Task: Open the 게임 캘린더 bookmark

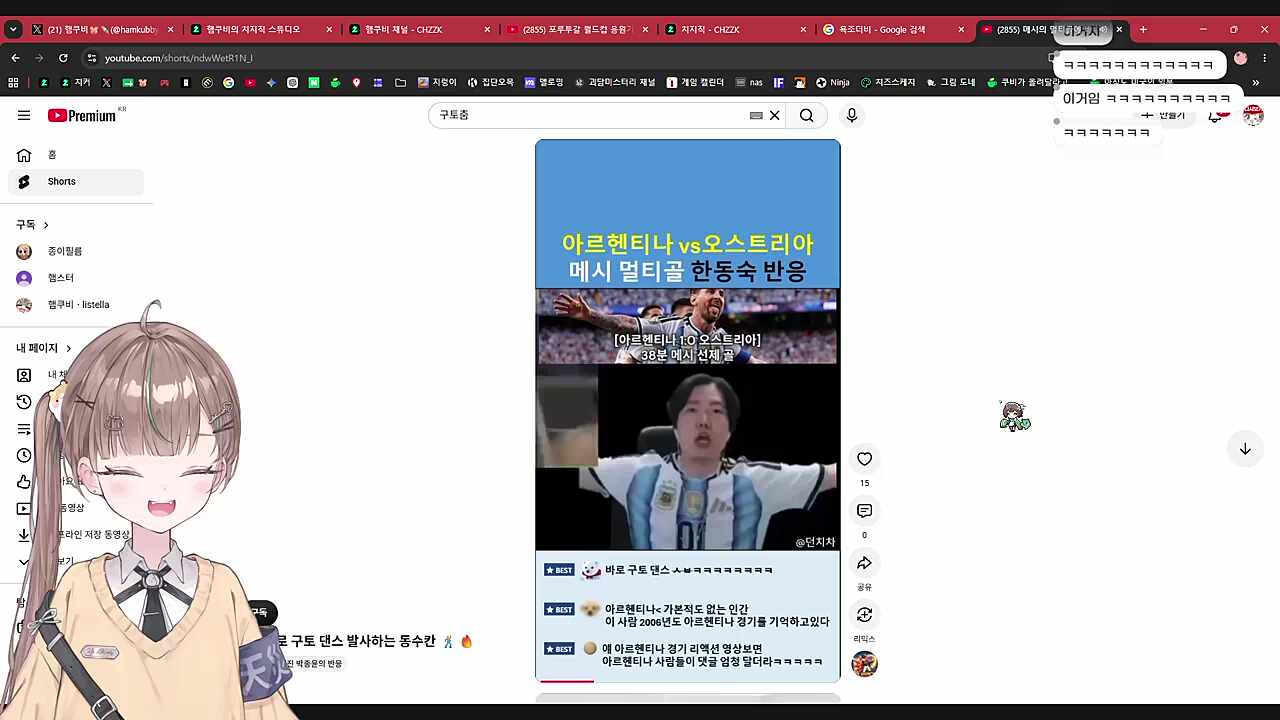Action: coord(695,83)
